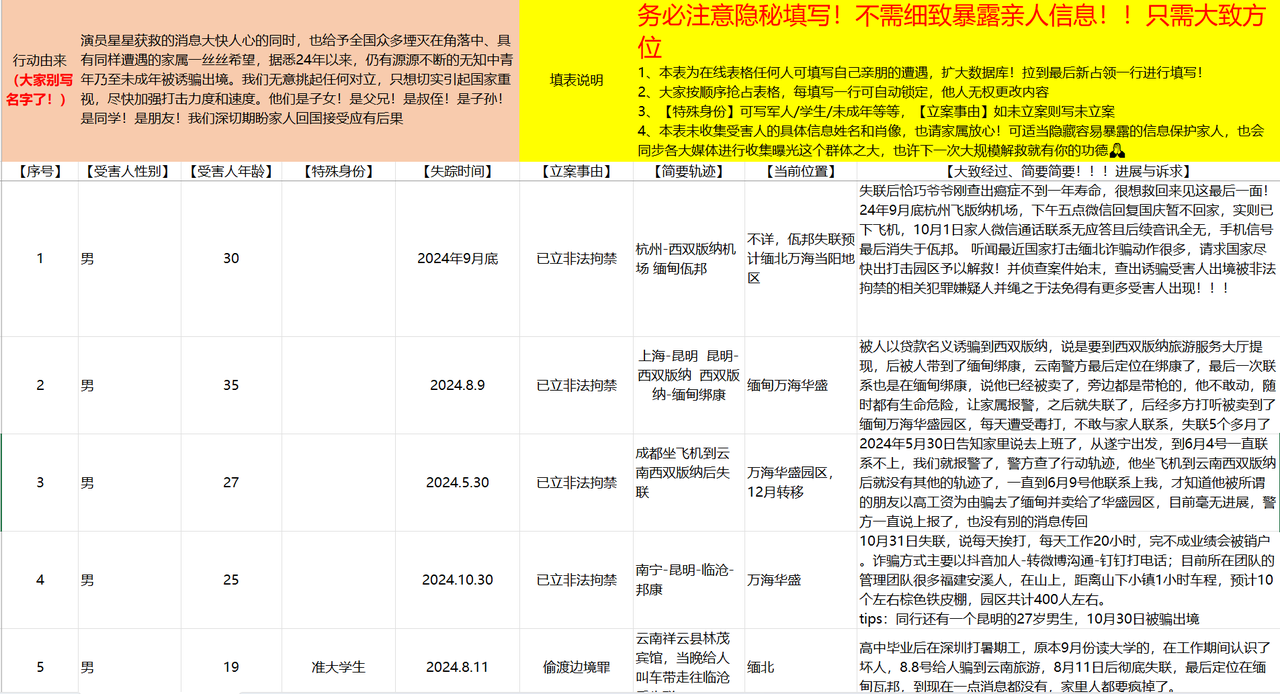Click the 【简要轨迹】 header cell
The image size is (1280, 694).
point(689,171)
